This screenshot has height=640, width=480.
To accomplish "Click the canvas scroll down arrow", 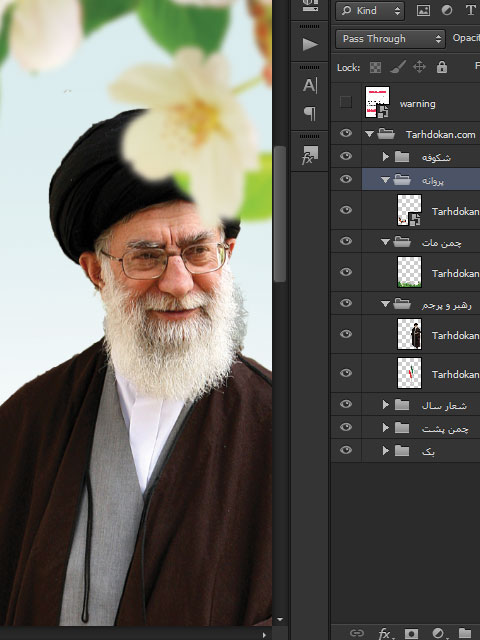I will pyautogui.click(x=280, y=620).
